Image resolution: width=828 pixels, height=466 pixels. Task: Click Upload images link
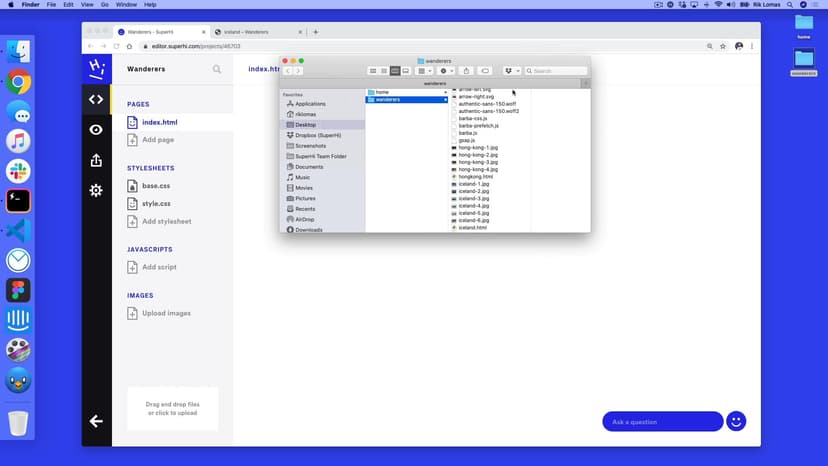pyautogui.click(x=166, y=313)
